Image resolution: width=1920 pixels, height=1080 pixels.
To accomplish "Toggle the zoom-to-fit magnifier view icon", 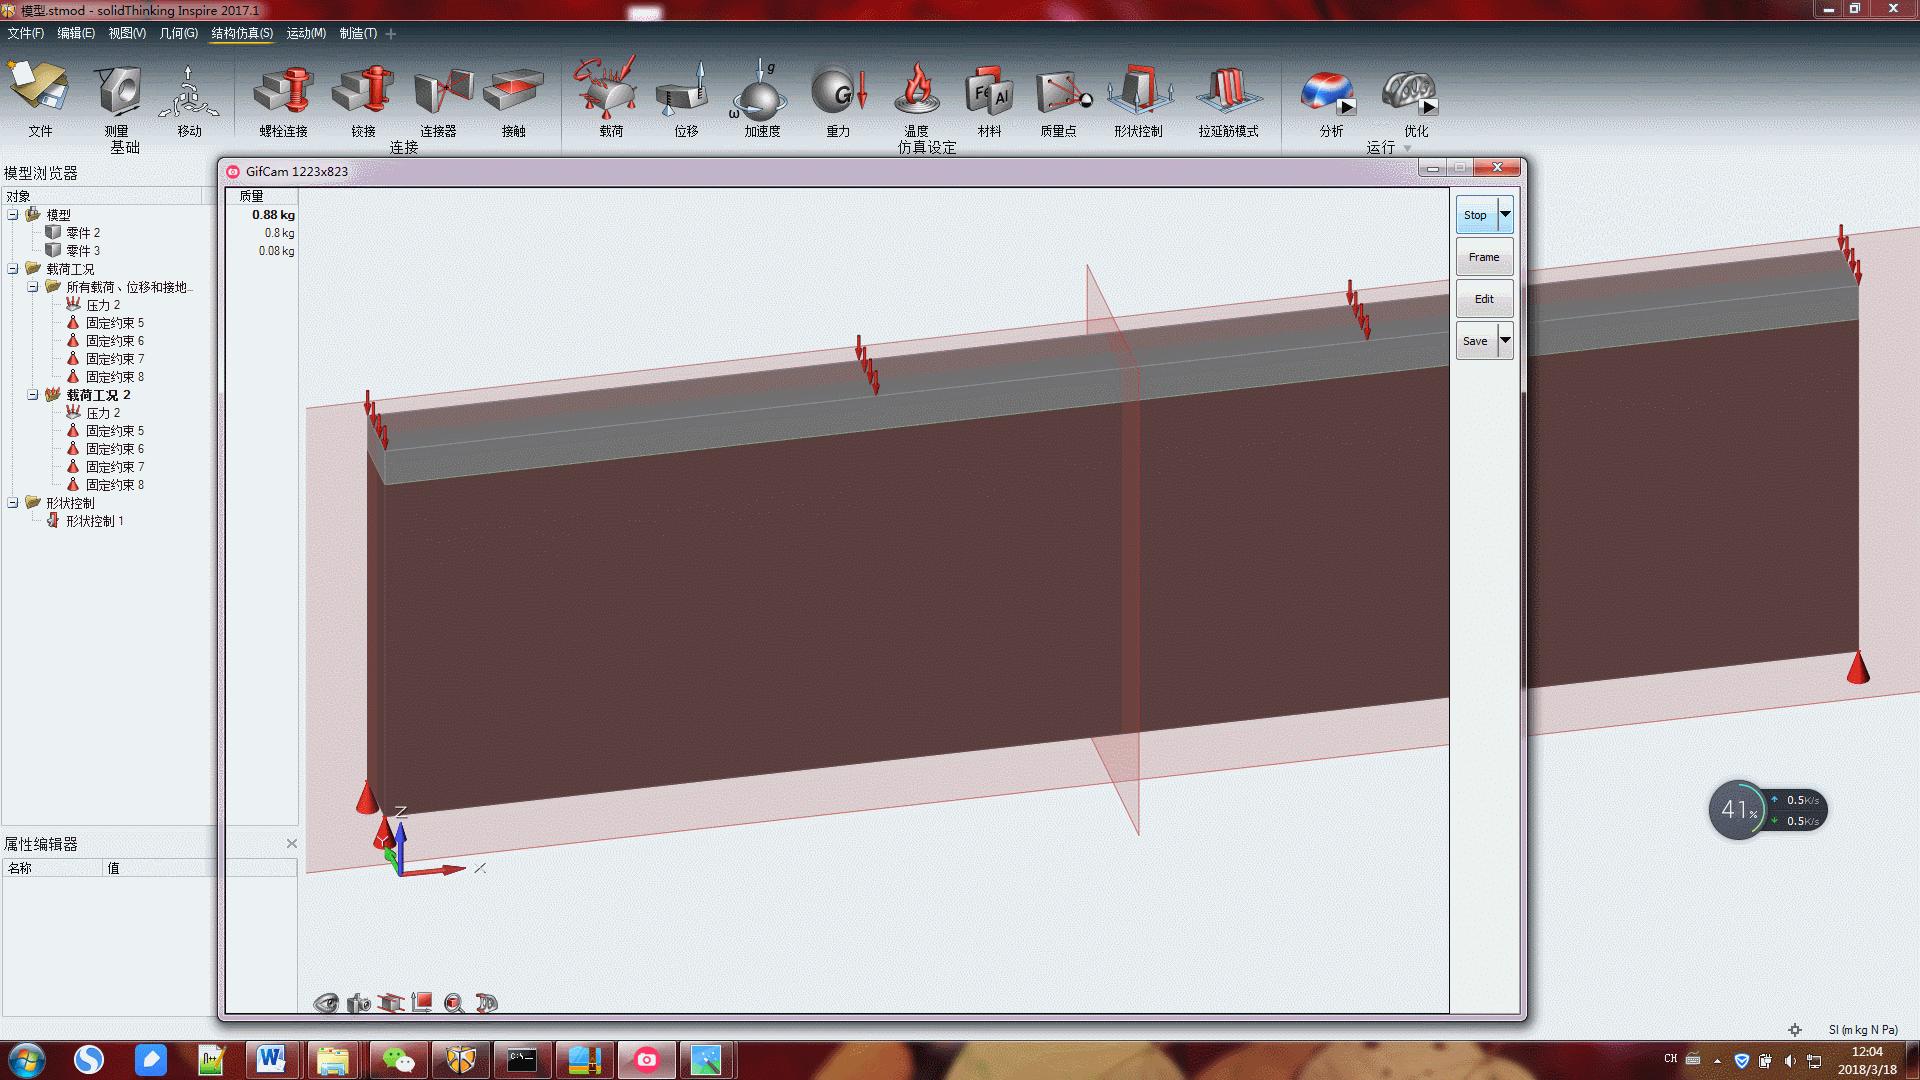I will [x=454, y=1003].
